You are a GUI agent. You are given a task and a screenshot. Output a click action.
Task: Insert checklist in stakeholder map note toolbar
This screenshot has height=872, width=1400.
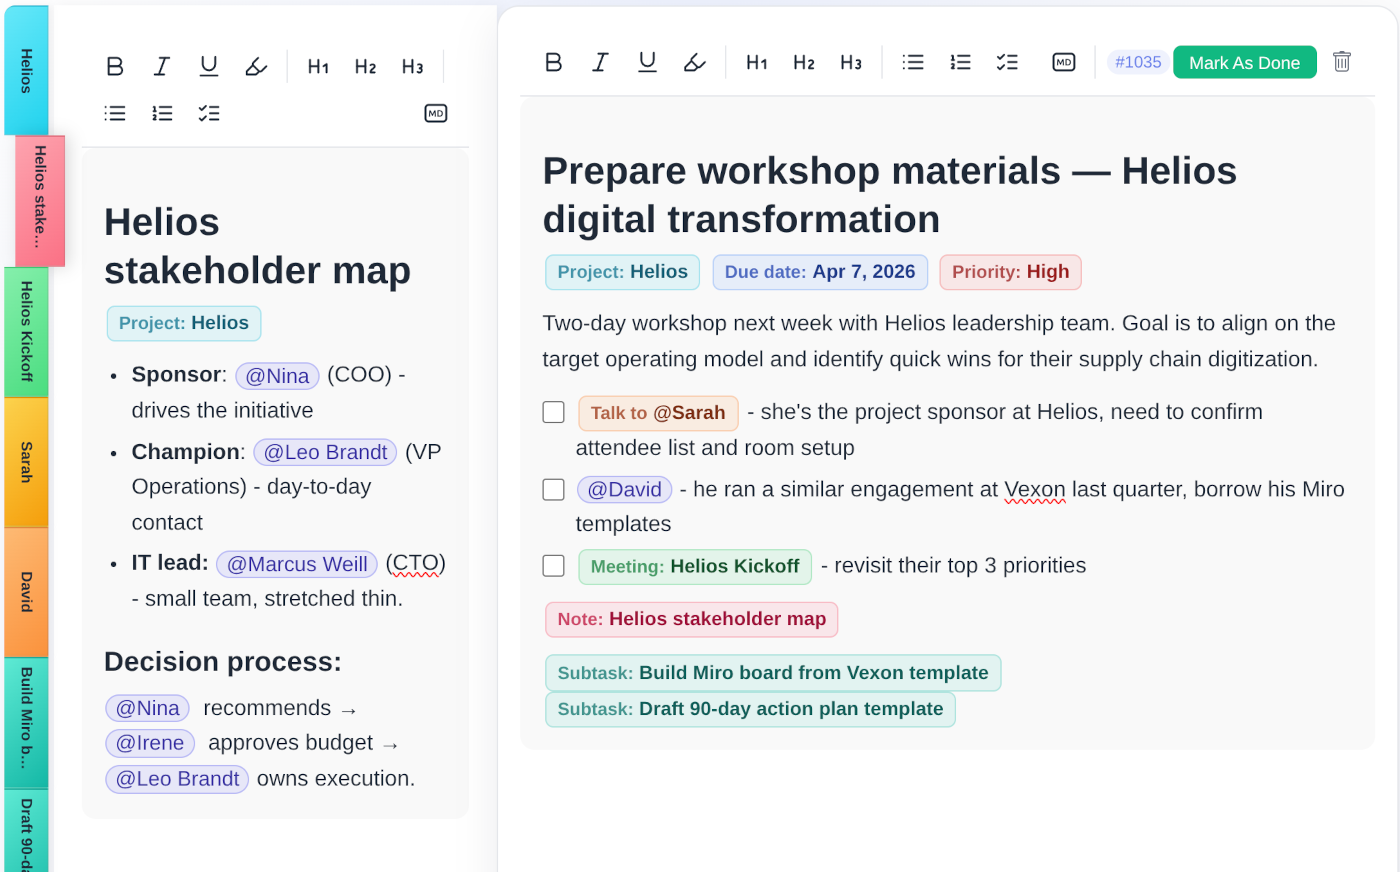coord(209,113)
